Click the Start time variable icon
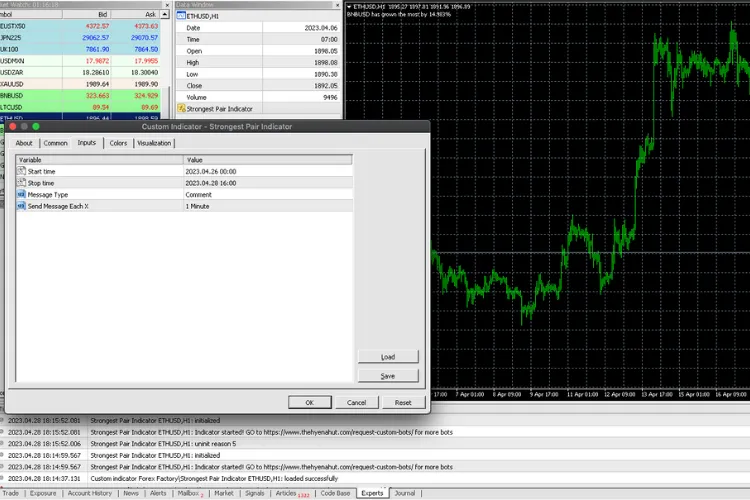The height and width of the screenshot is (500, 750). [x=21, y=172]
